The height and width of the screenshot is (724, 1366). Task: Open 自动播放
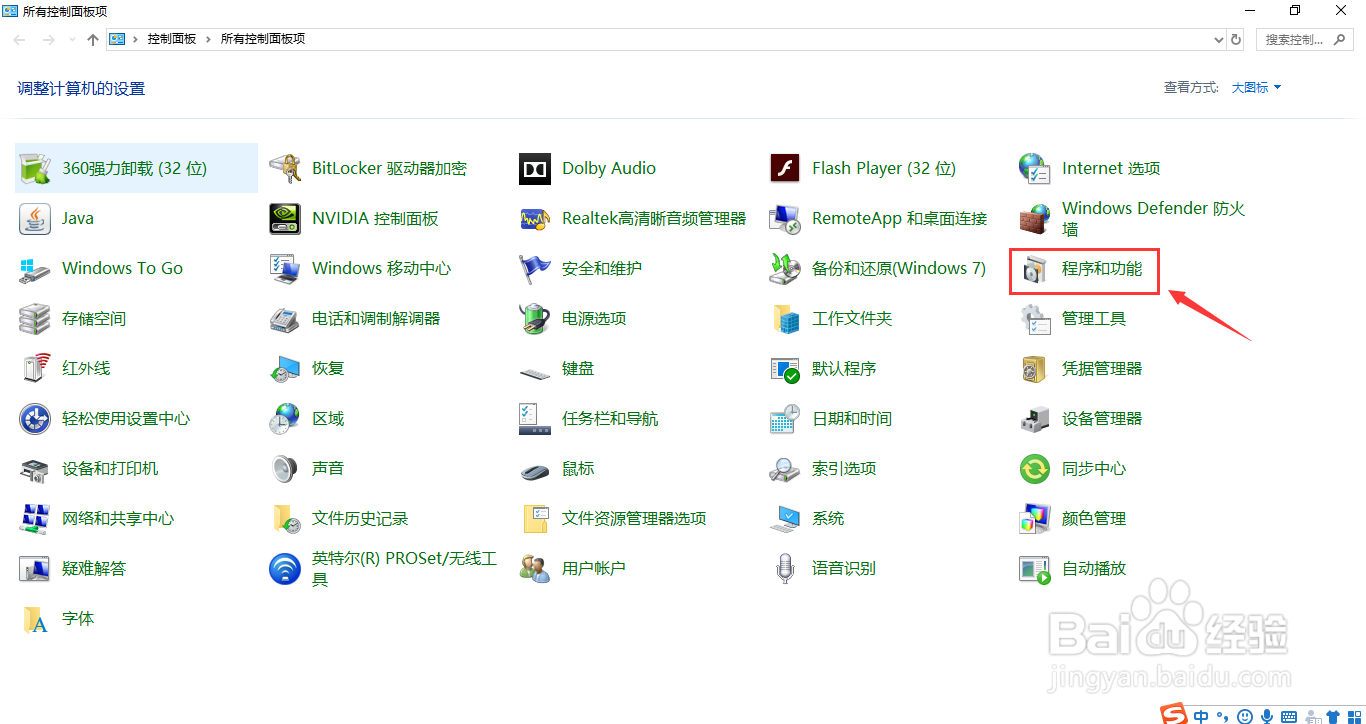[1093, 568]
